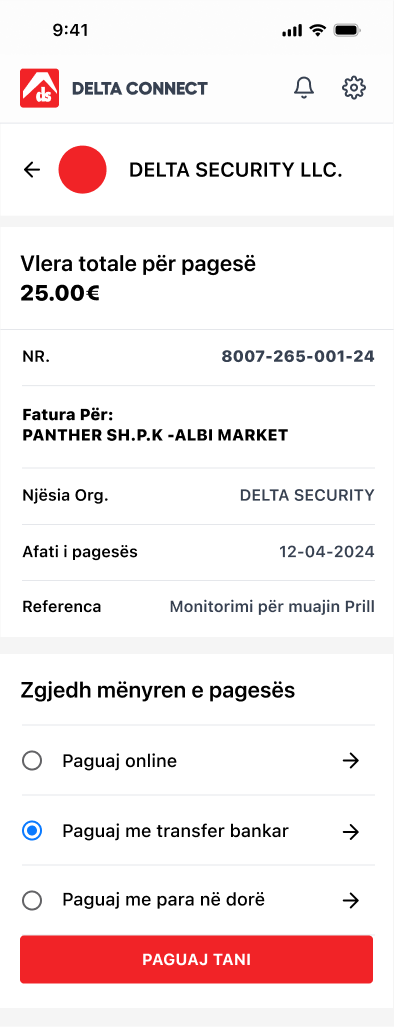Select Paguaj me para në dorë radio button

(x=32, y=901)
